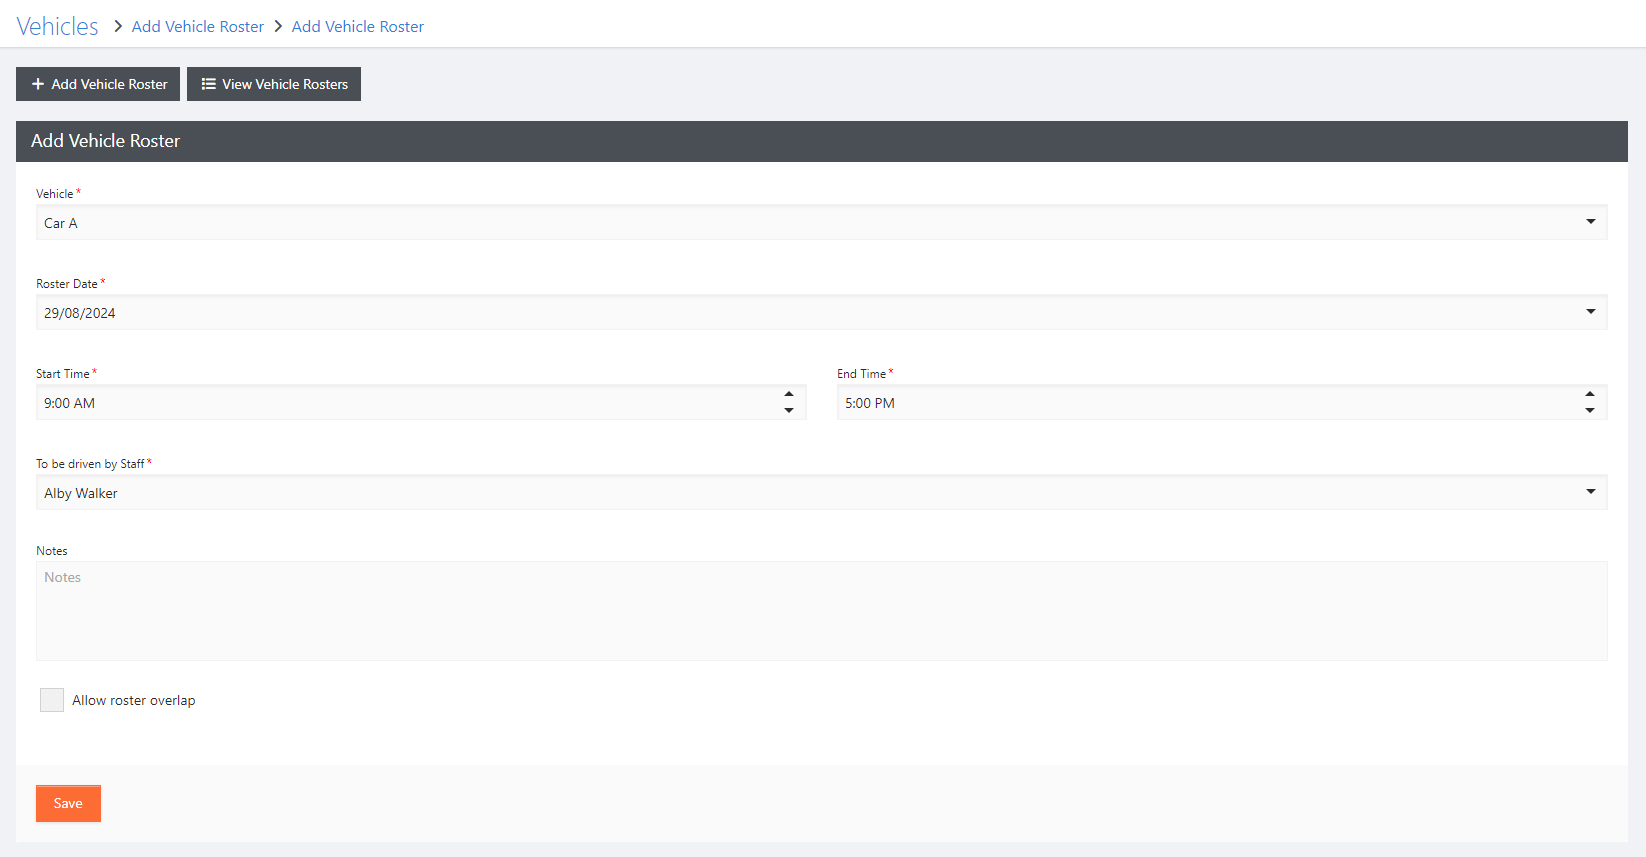Open the last Add Vehicle Roster breadcrumb link

click(358, 26)
